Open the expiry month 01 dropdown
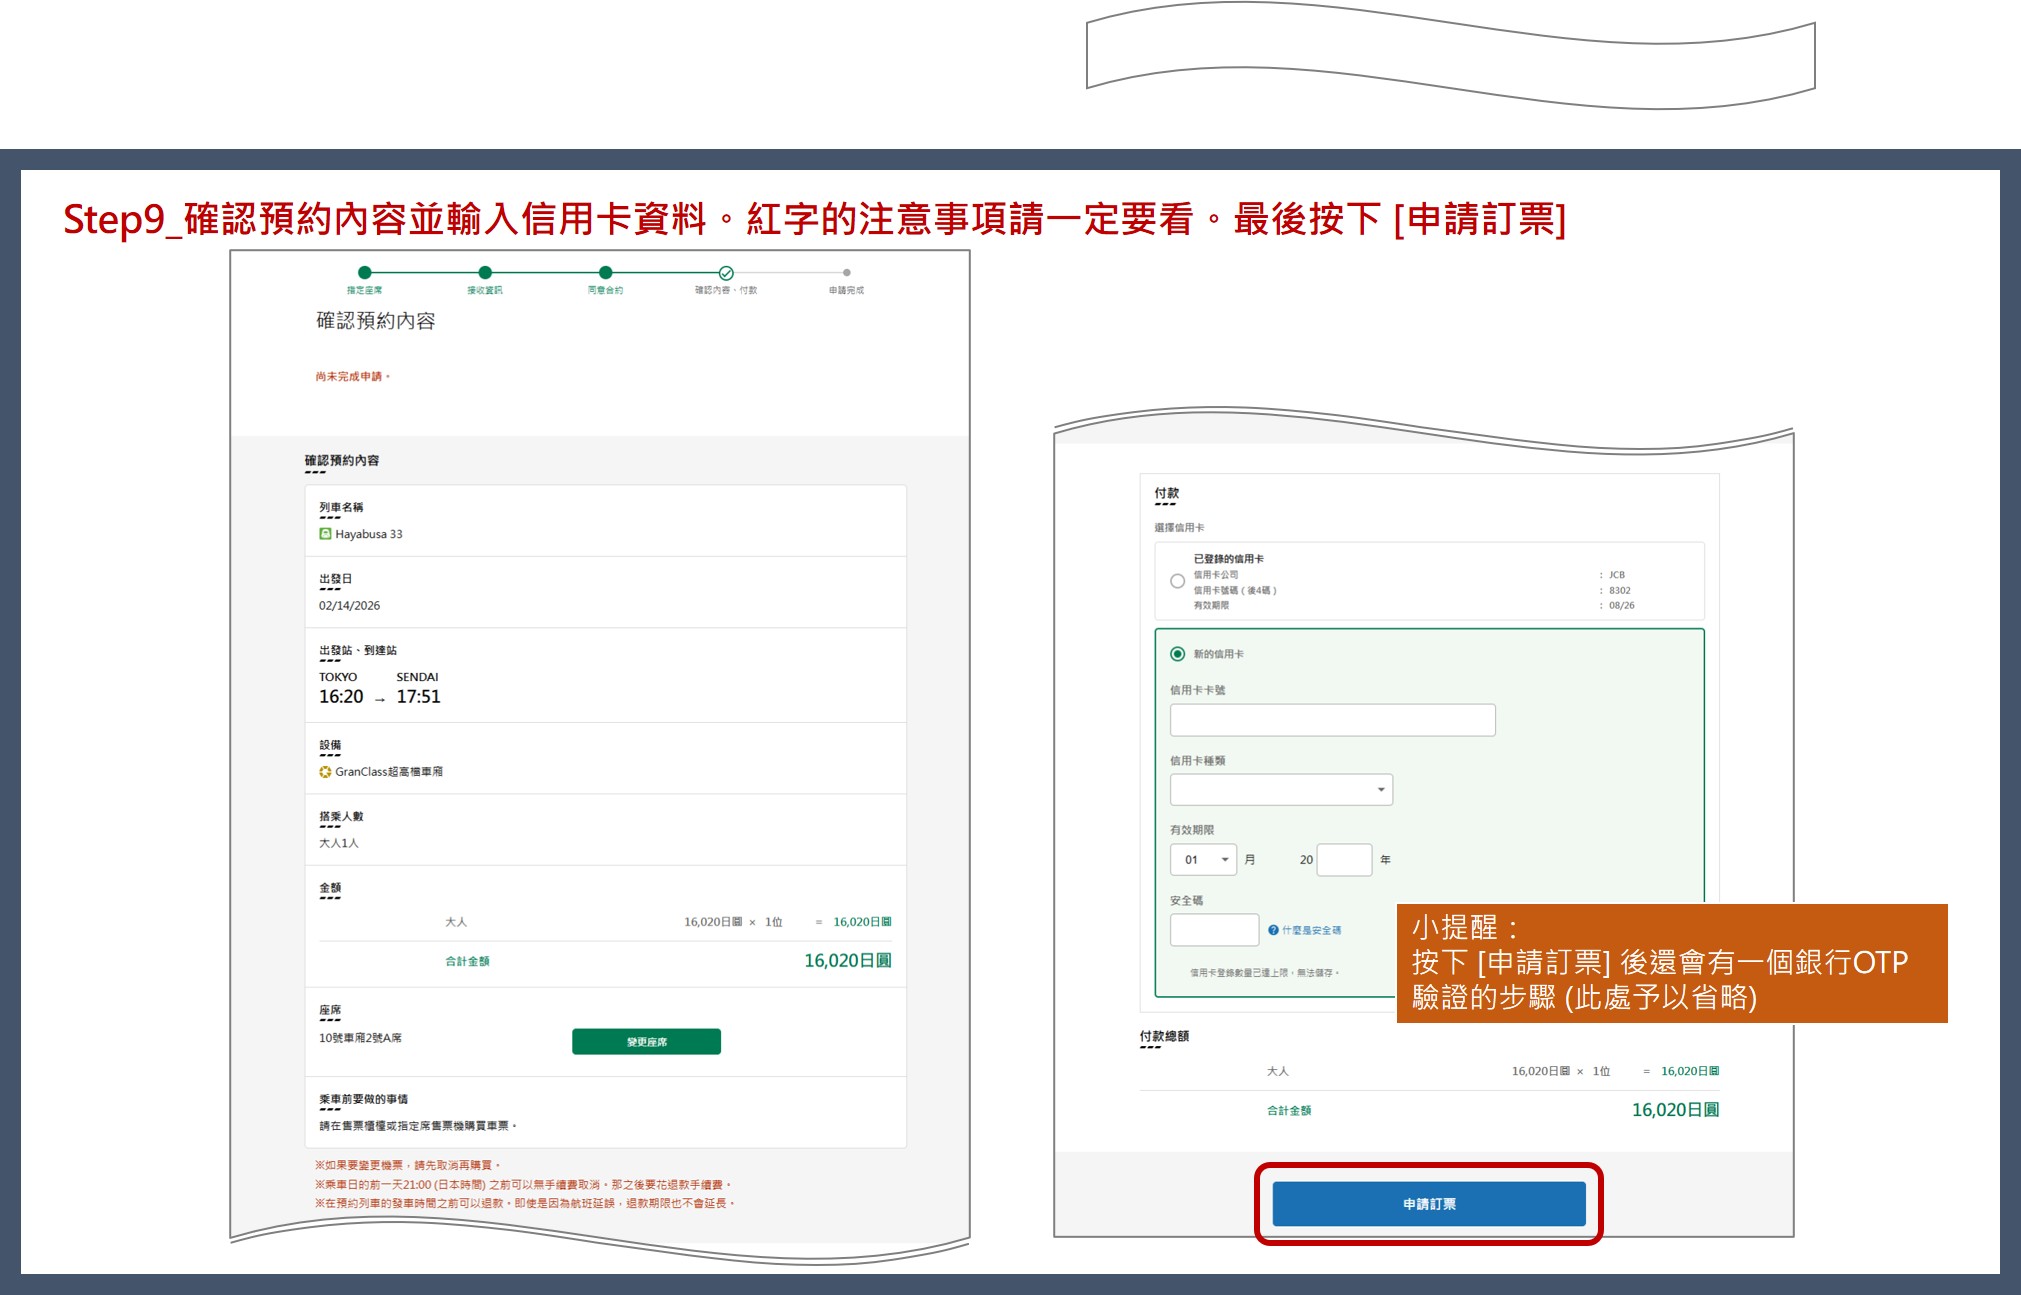 (x=1203, y=860)
